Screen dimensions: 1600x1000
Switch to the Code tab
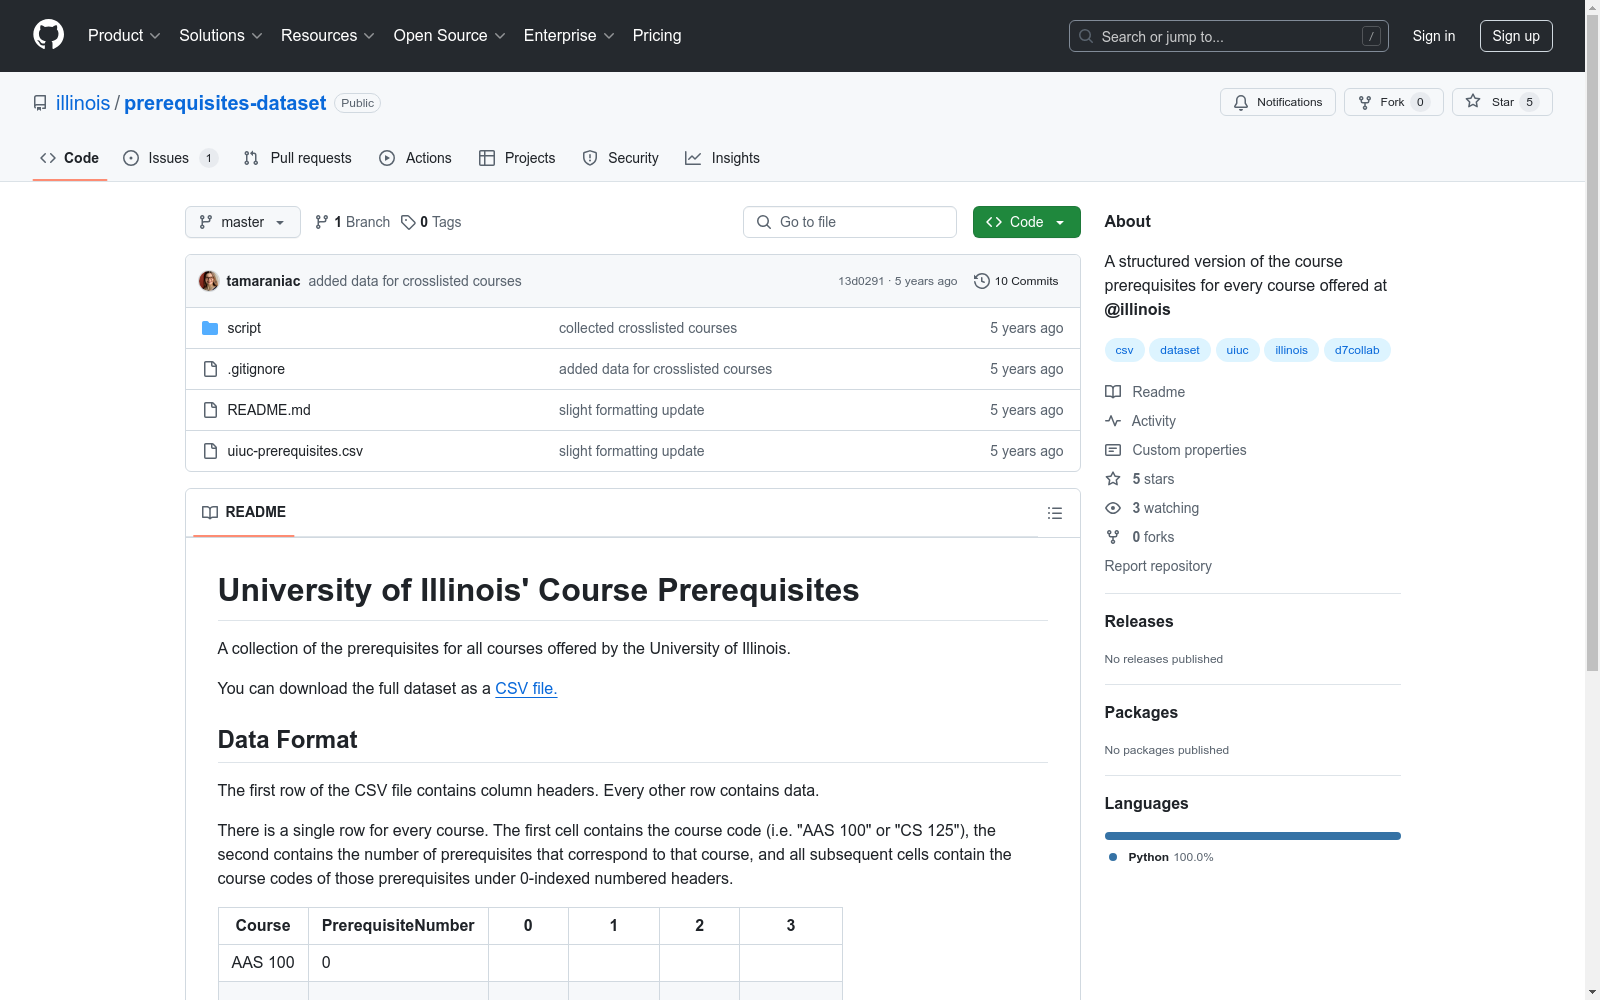coord(70,158)
